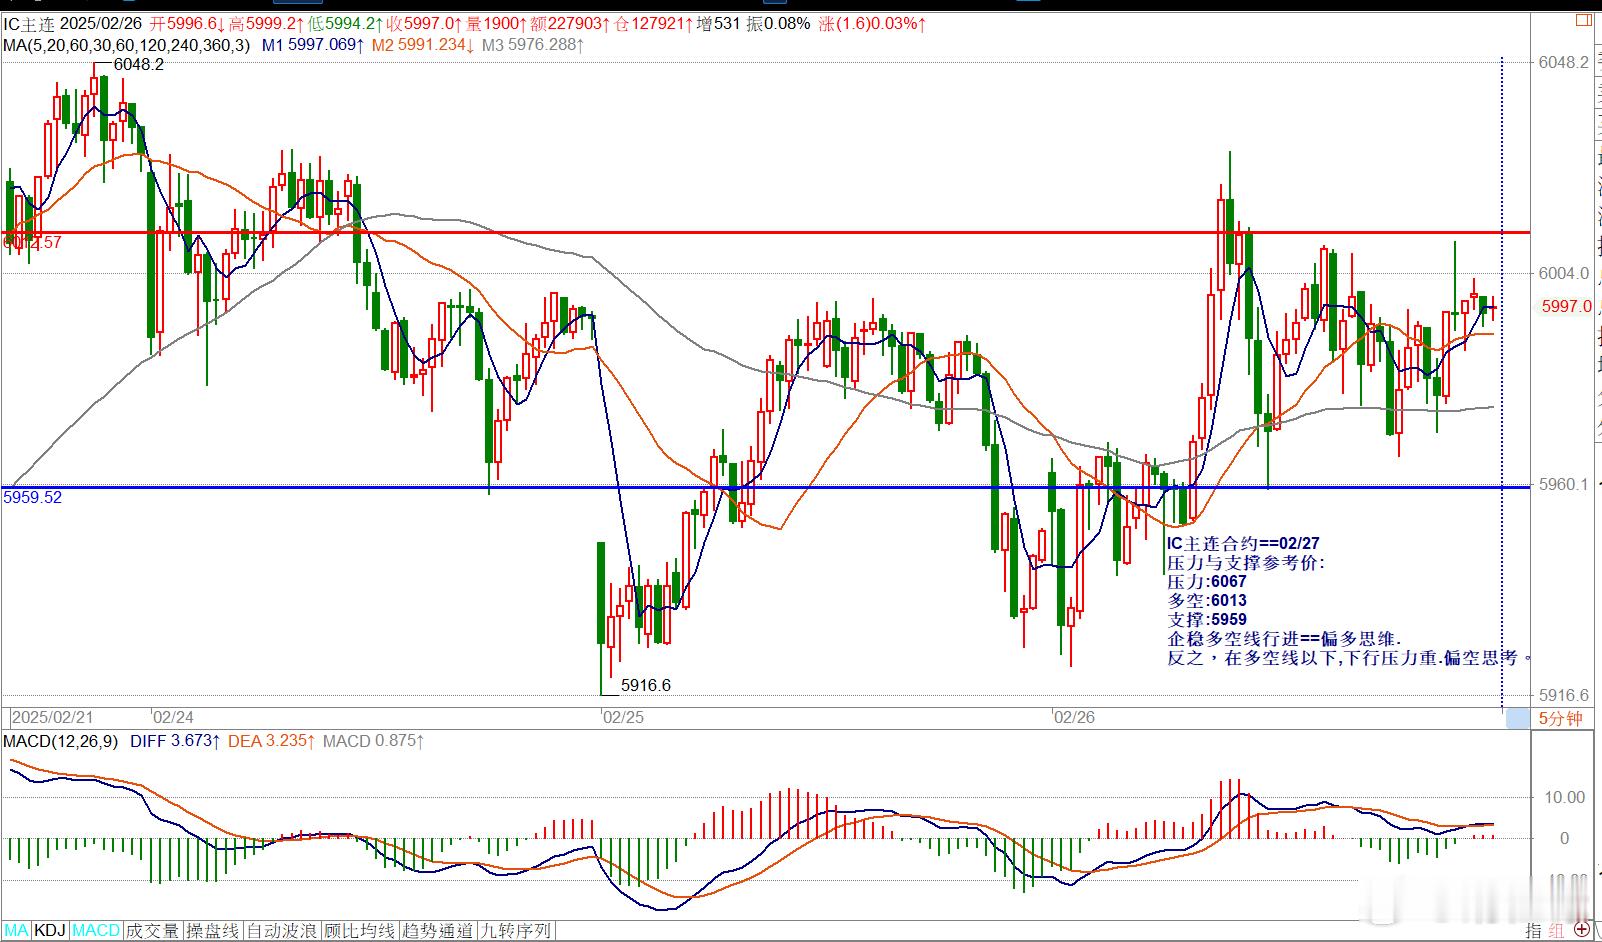Click the 02/25 date marker on time axis

pos(623,717)
